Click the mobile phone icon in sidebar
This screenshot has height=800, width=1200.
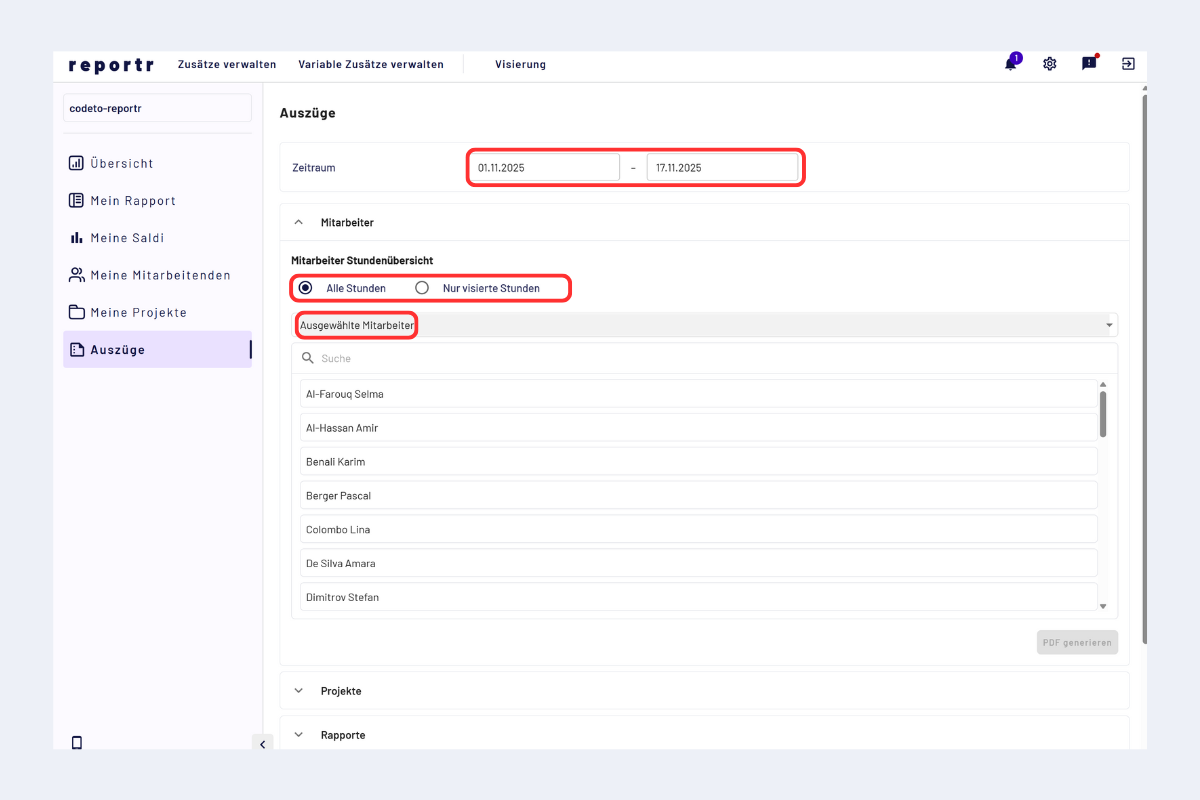pos(77,742)
